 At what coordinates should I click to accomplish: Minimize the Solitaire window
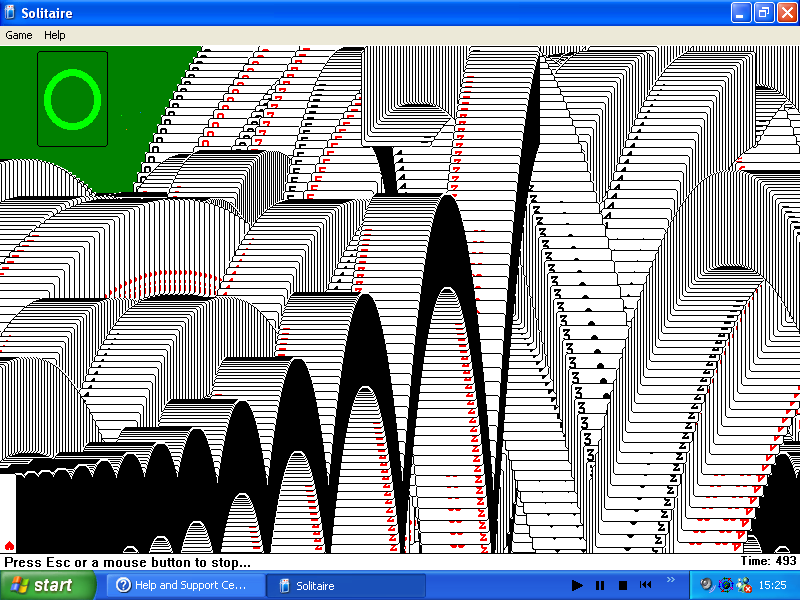741,12
